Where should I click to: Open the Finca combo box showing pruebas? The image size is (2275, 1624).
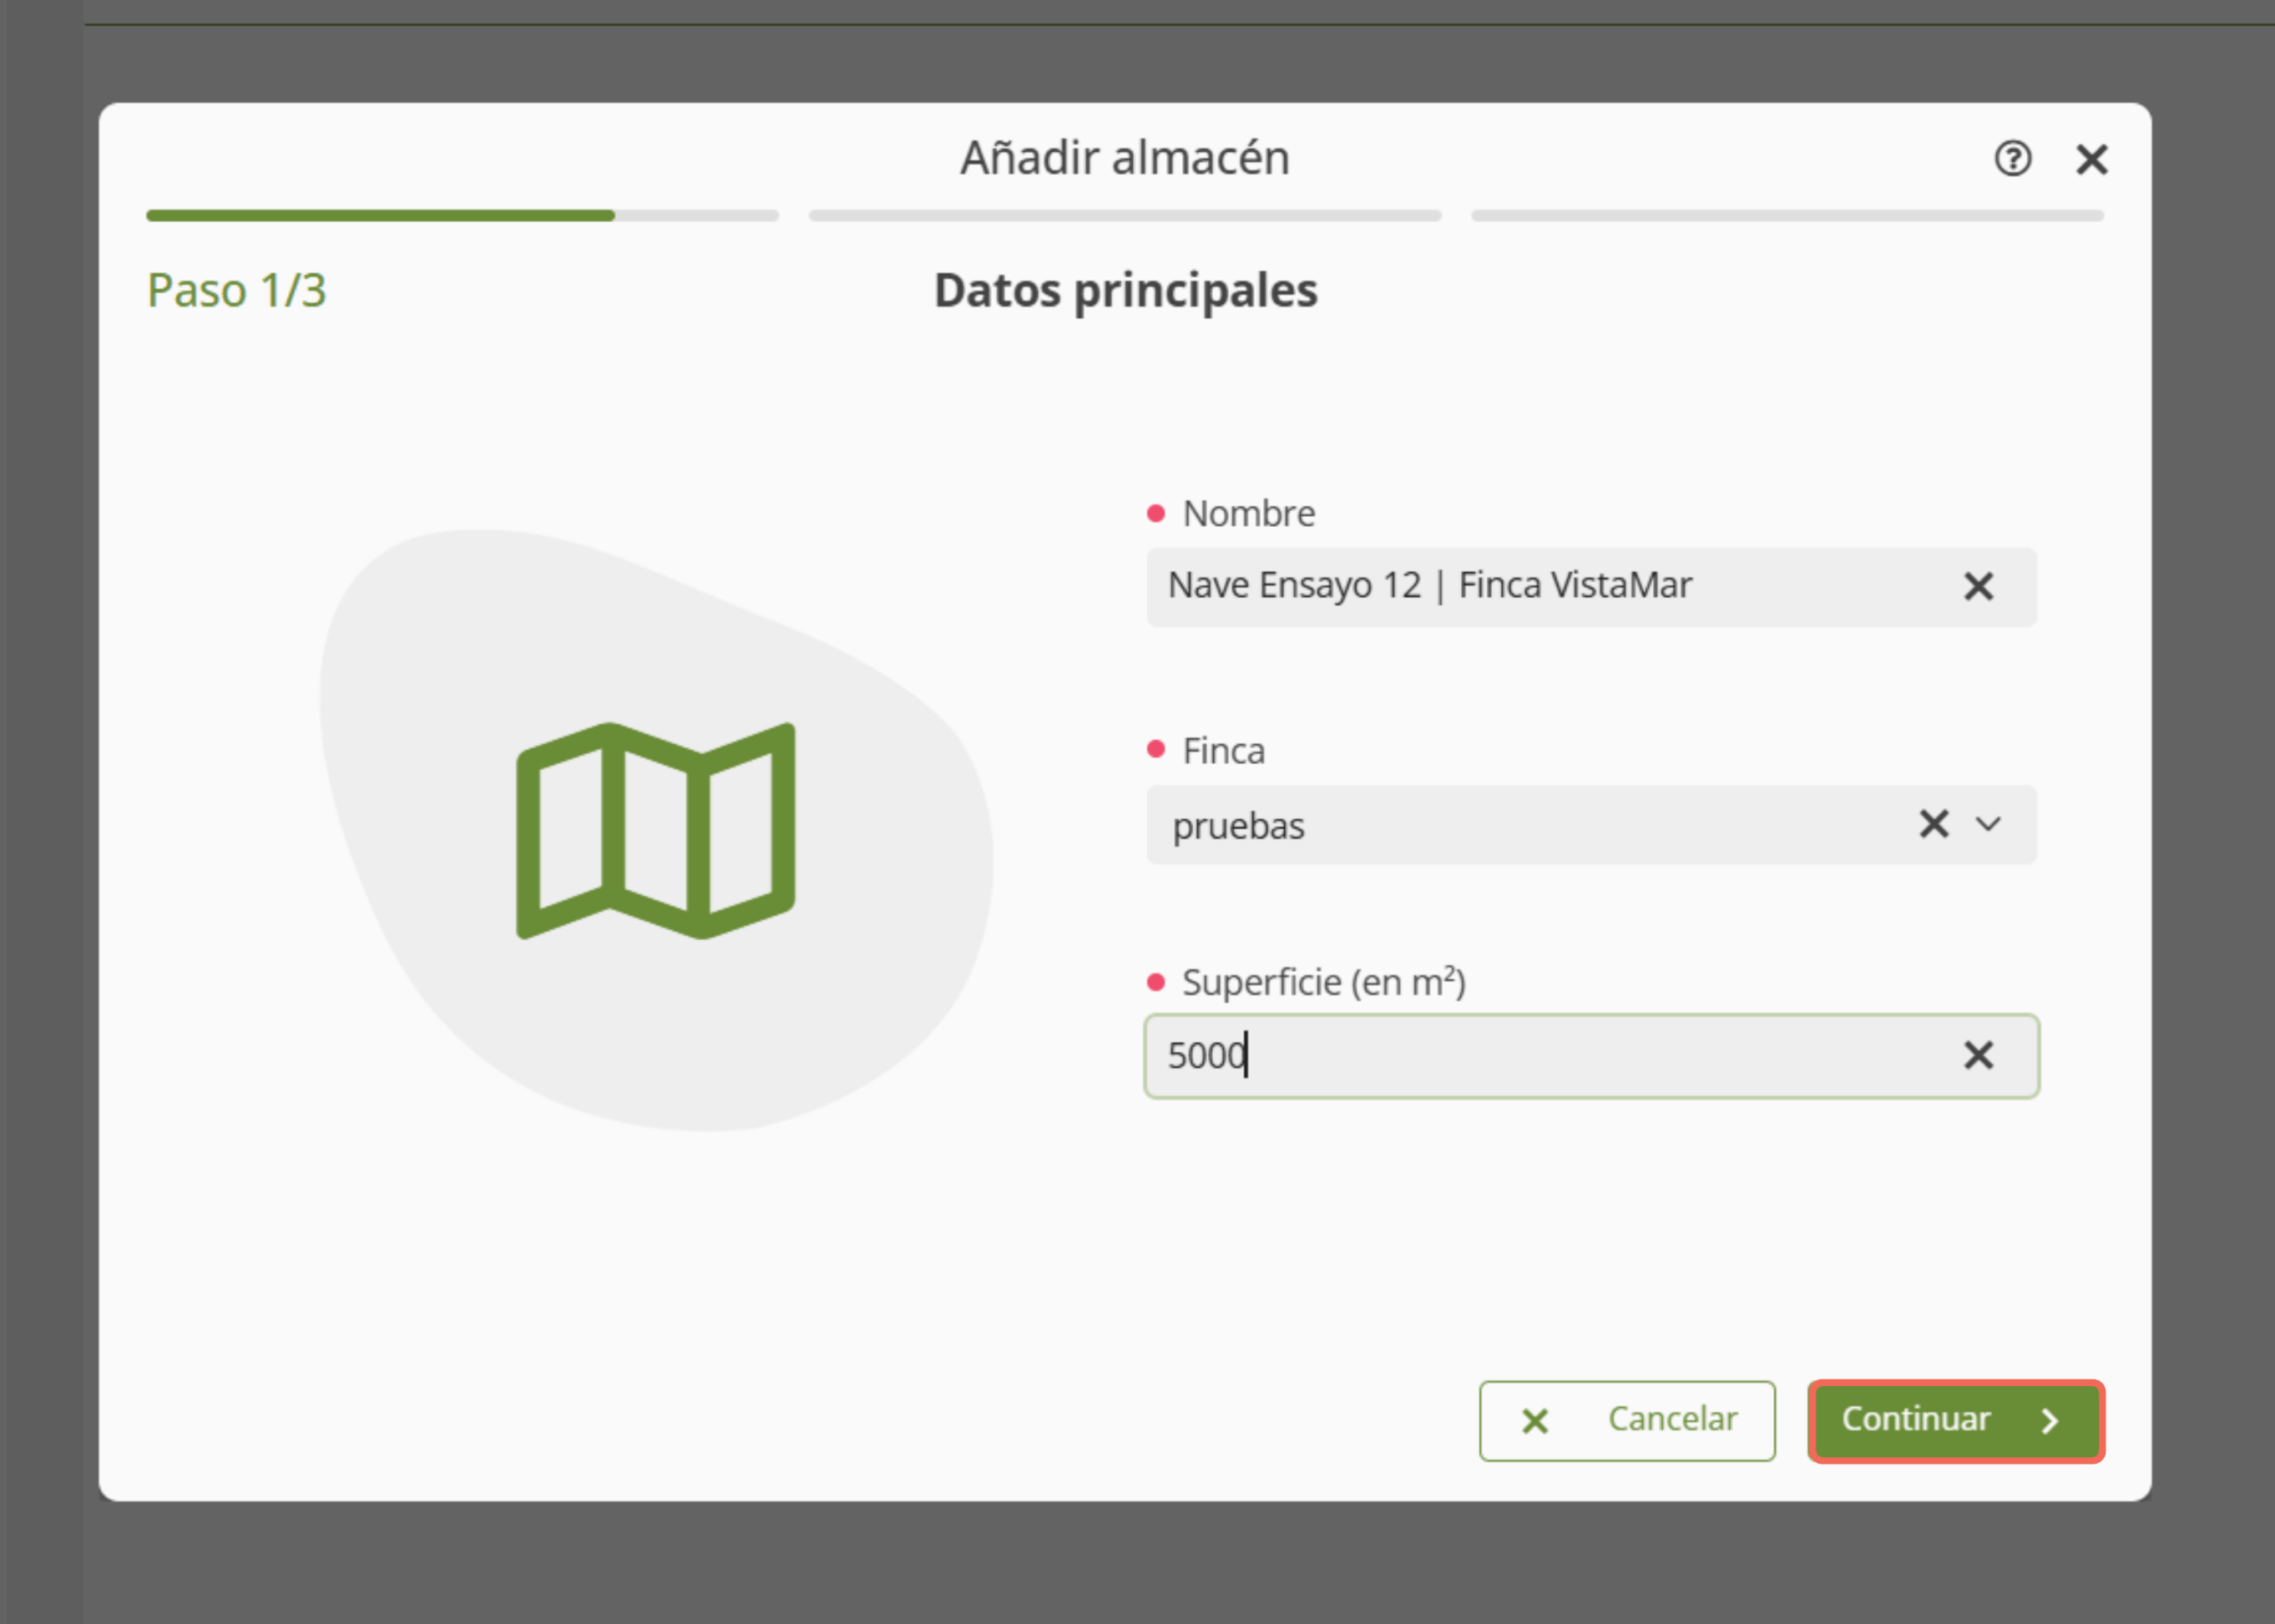click(x=1500, y=826)
